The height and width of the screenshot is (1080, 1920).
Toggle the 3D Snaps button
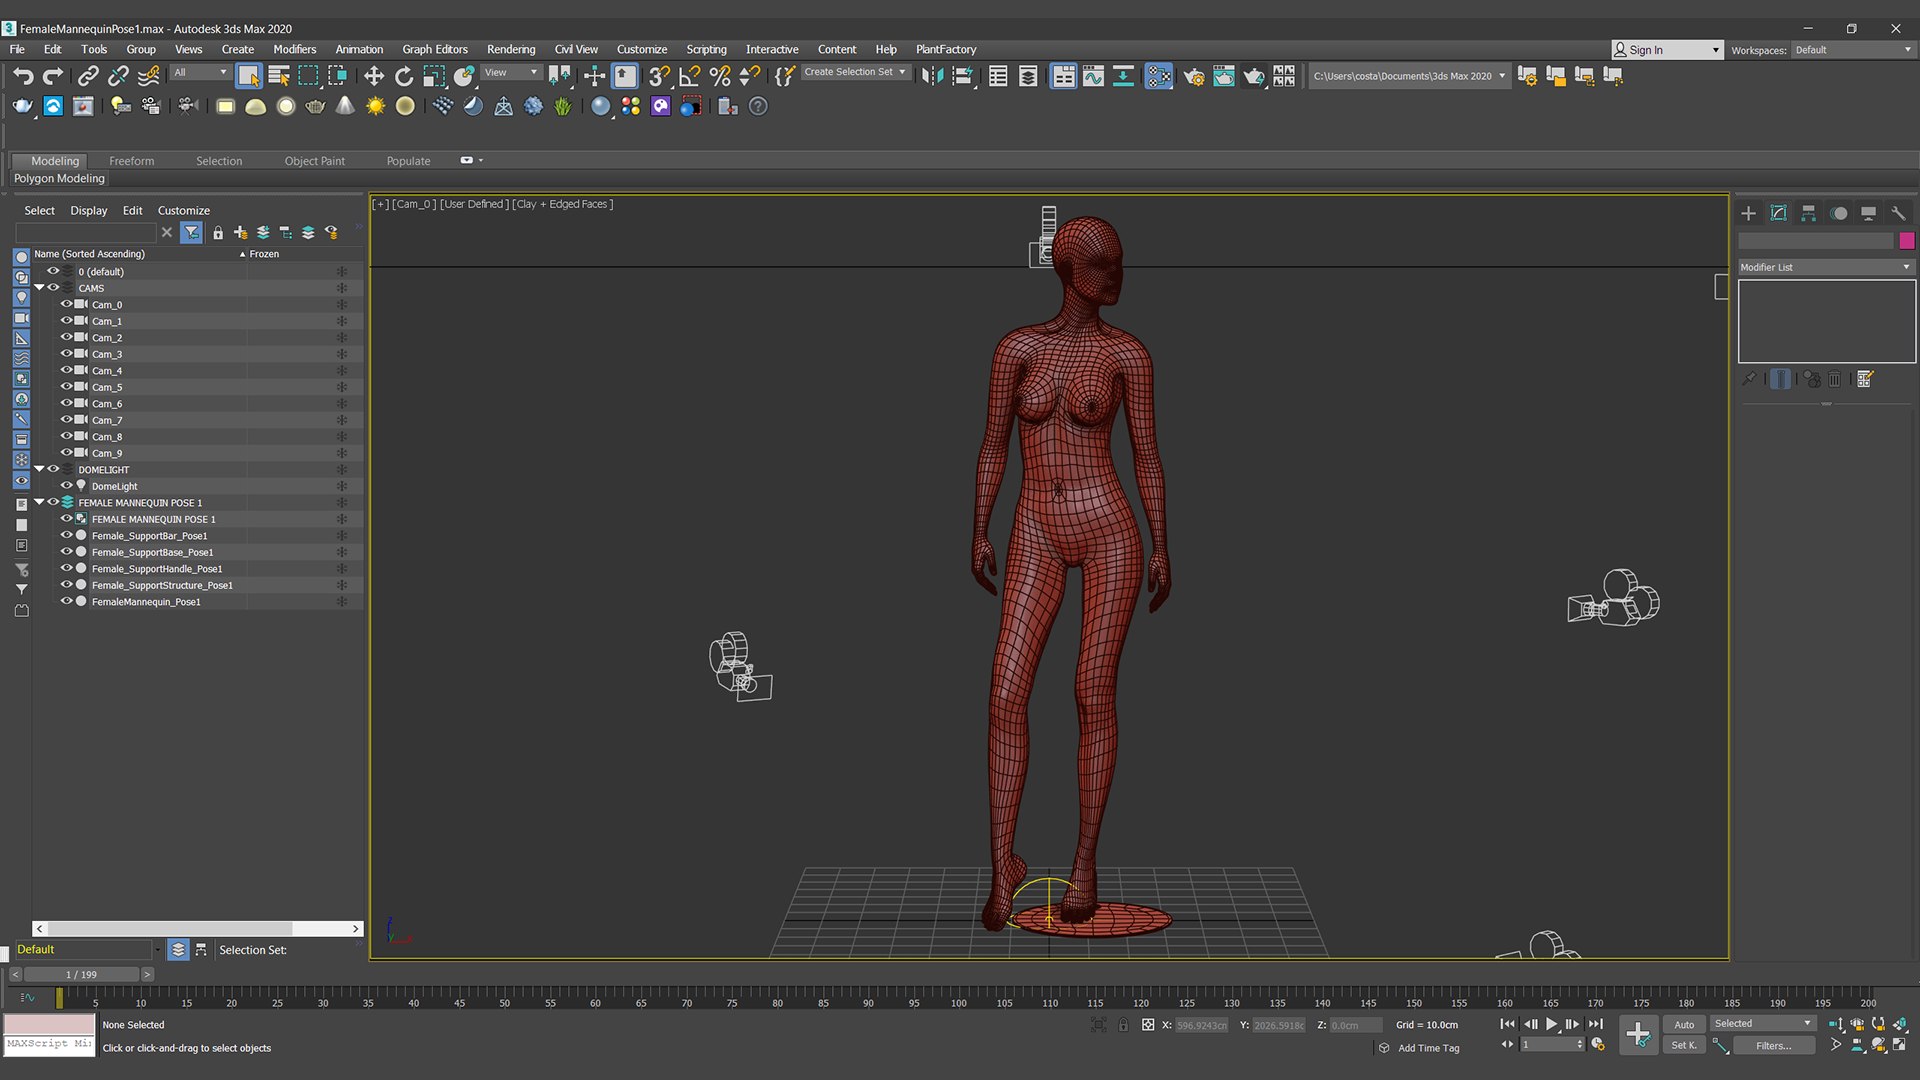[659, 76]
